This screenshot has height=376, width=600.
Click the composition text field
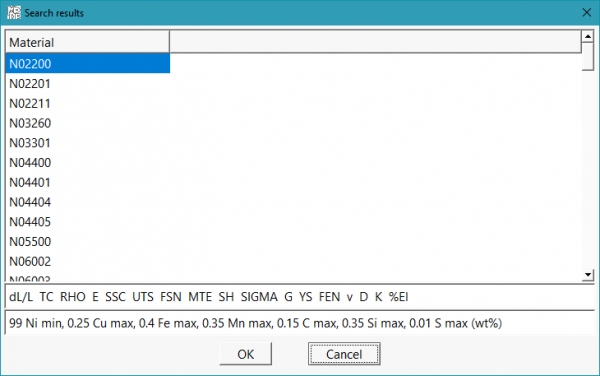(x=300, y=323)
